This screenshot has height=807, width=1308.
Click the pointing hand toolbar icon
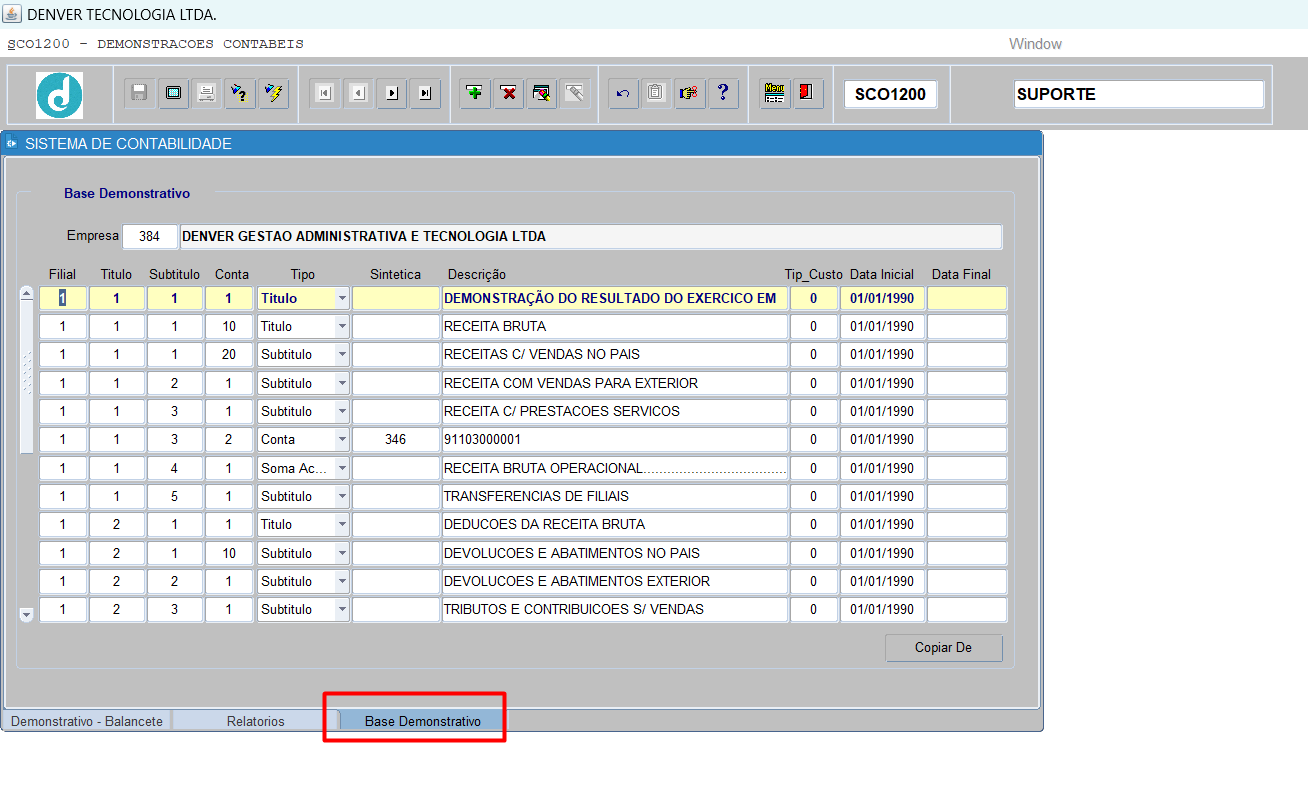click(689, 93)
